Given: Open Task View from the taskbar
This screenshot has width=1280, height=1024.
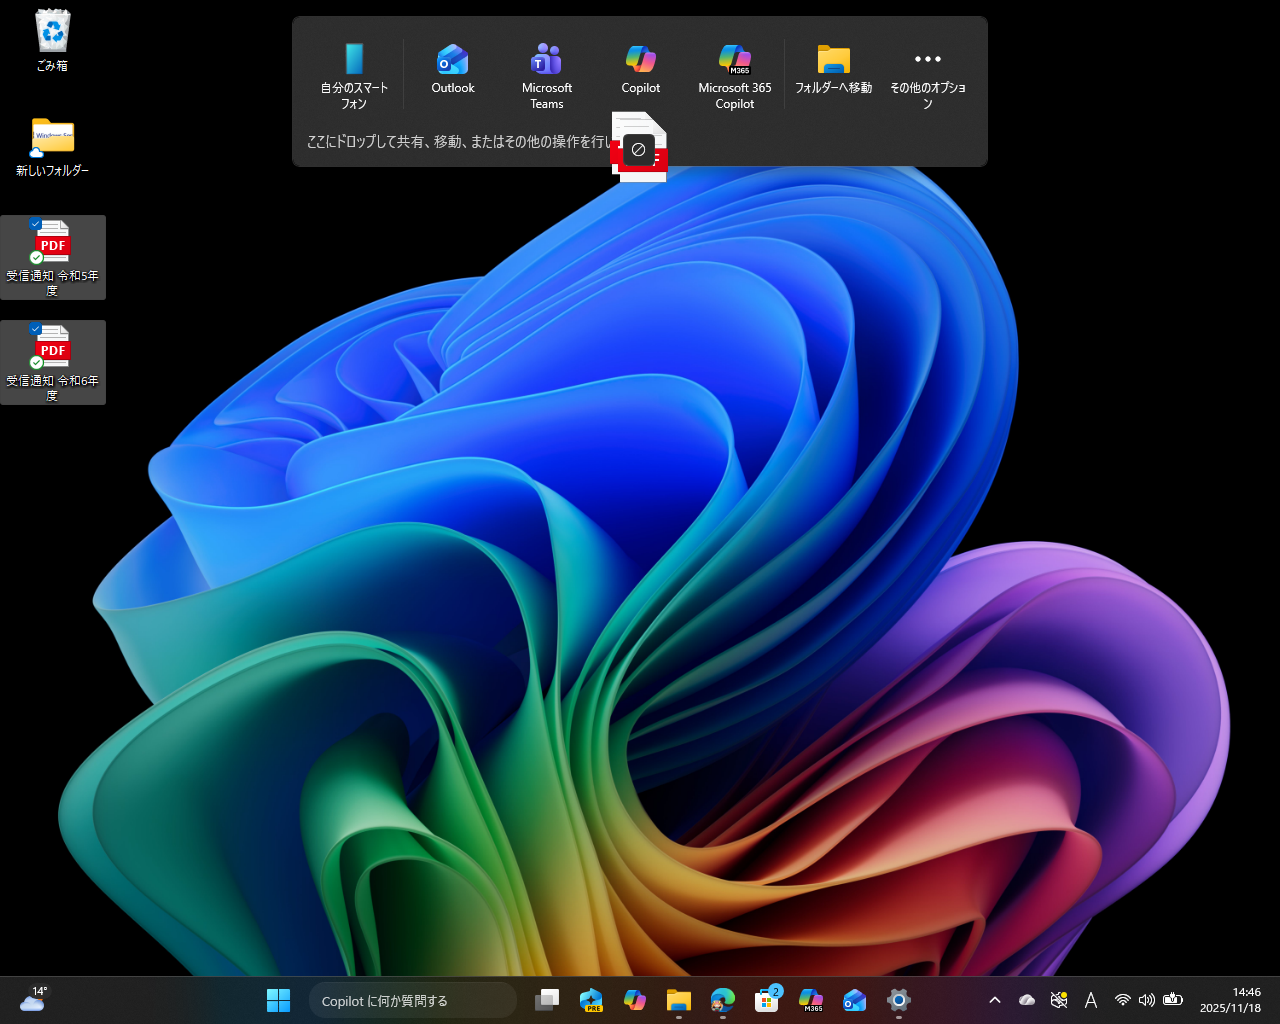Looking at the screenshot, I should [x=547, y=1000].
